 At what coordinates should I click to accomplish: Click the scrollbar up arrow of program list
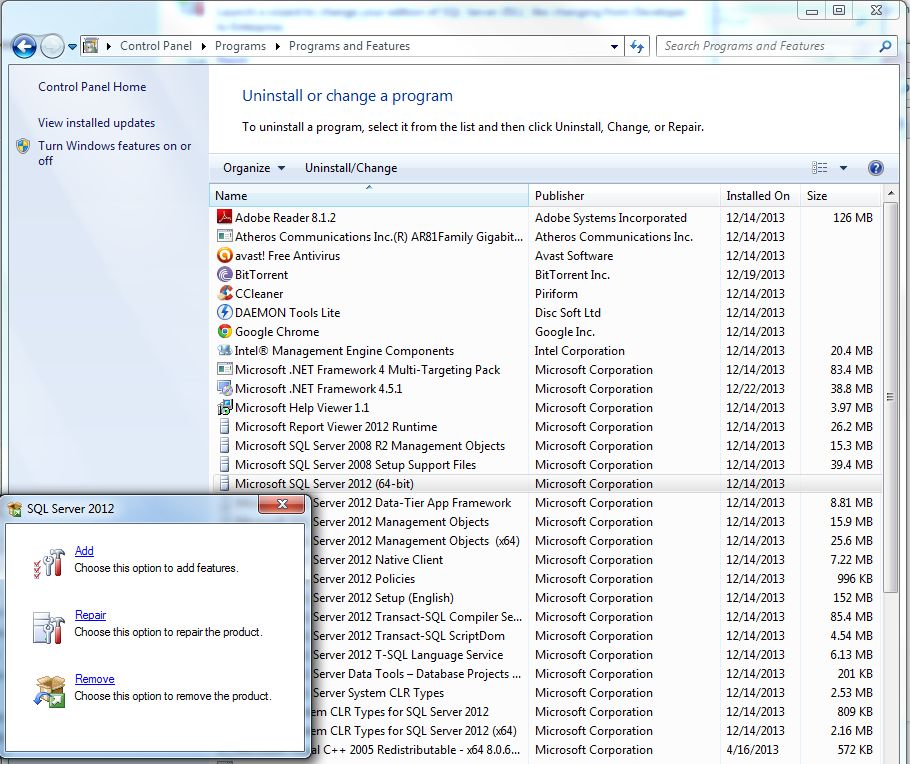(x=890, y=193)
